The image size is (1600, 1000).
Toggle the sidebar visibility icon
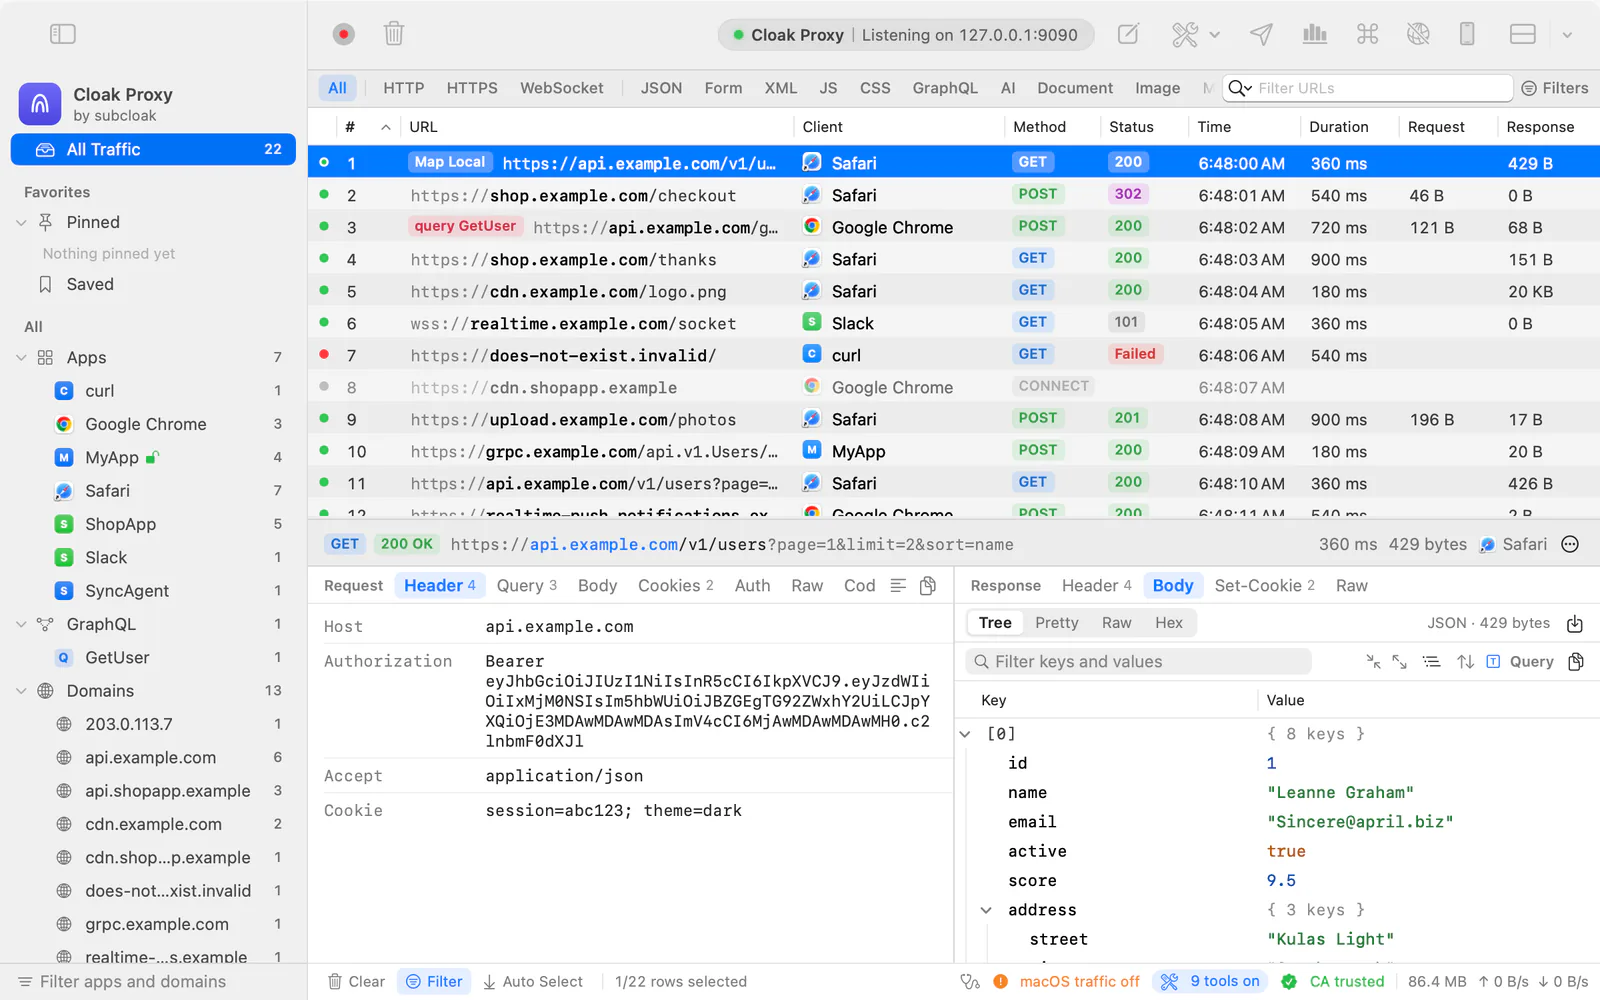(x=63, y=34)
